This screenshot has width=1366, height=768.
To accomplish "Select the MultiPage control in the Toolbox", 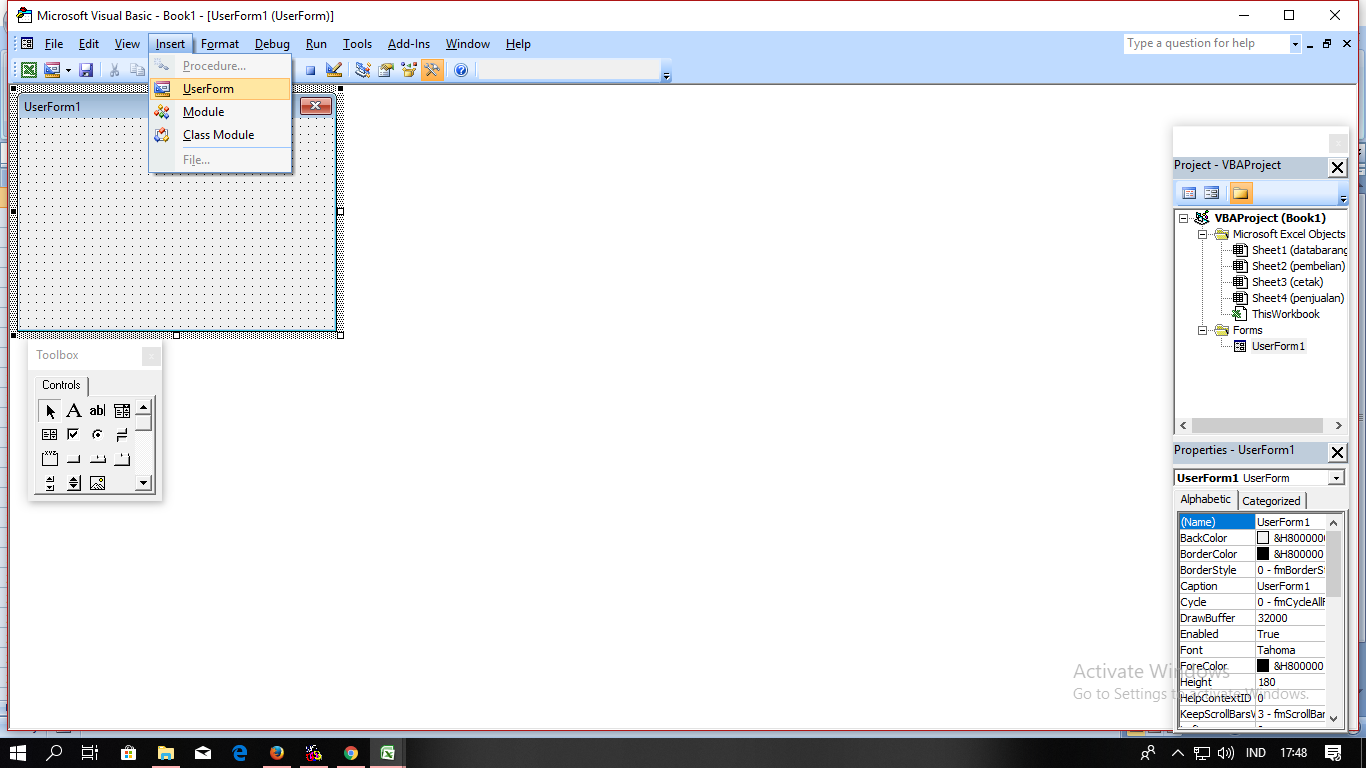I will click(122, 458).
